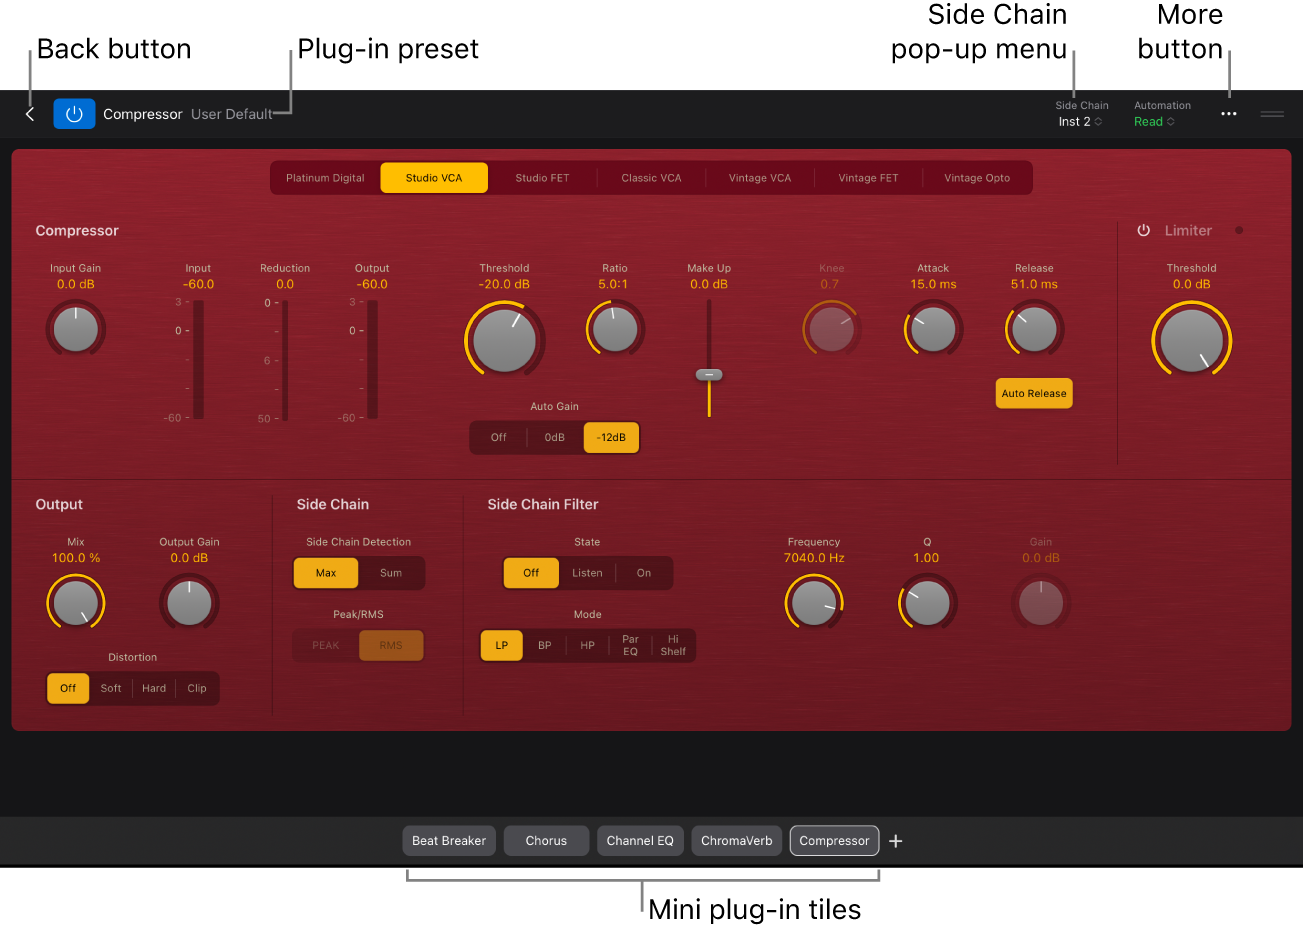Toggle the Compressor plug-in power button
This screenshot has width=1304, height=936.
coord(74,114)
